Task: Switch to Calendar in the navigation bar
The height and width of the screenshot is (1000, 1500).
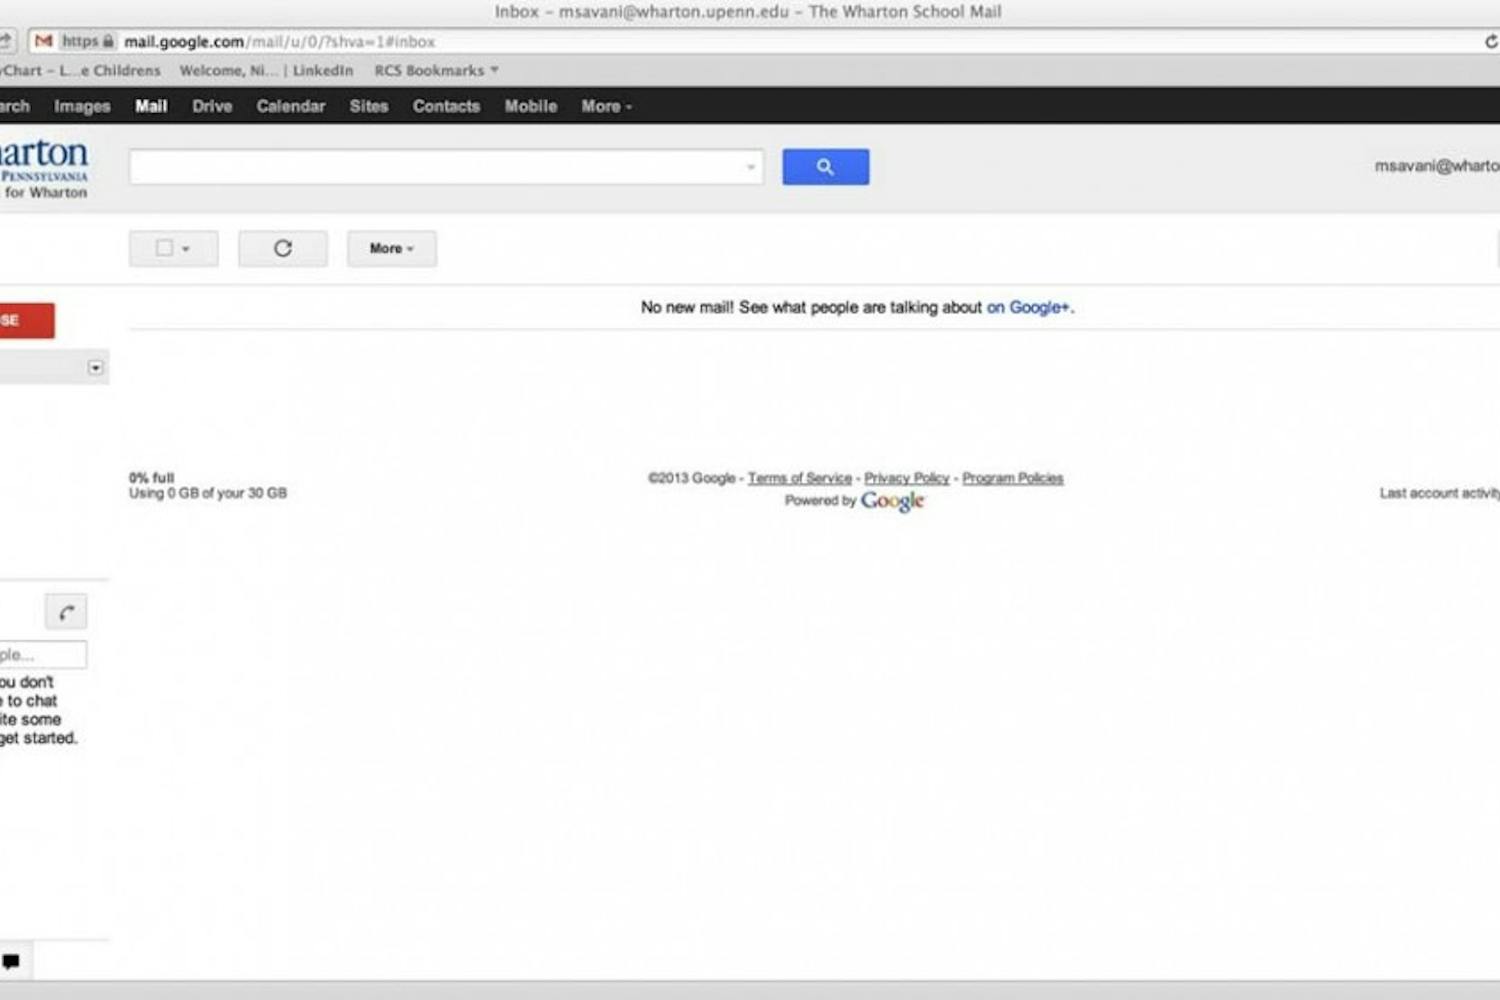Action: pos(290,106)
